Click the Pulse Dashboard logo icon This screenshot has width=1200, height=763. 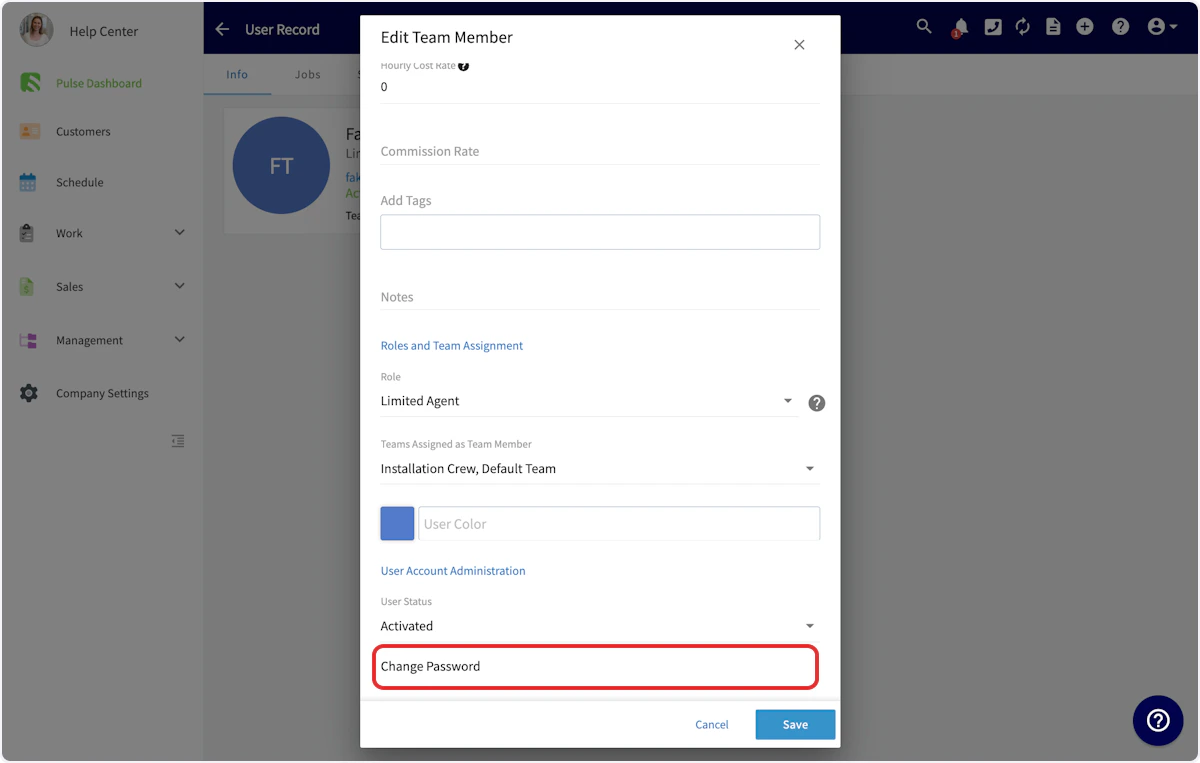(x=30, y=83)
